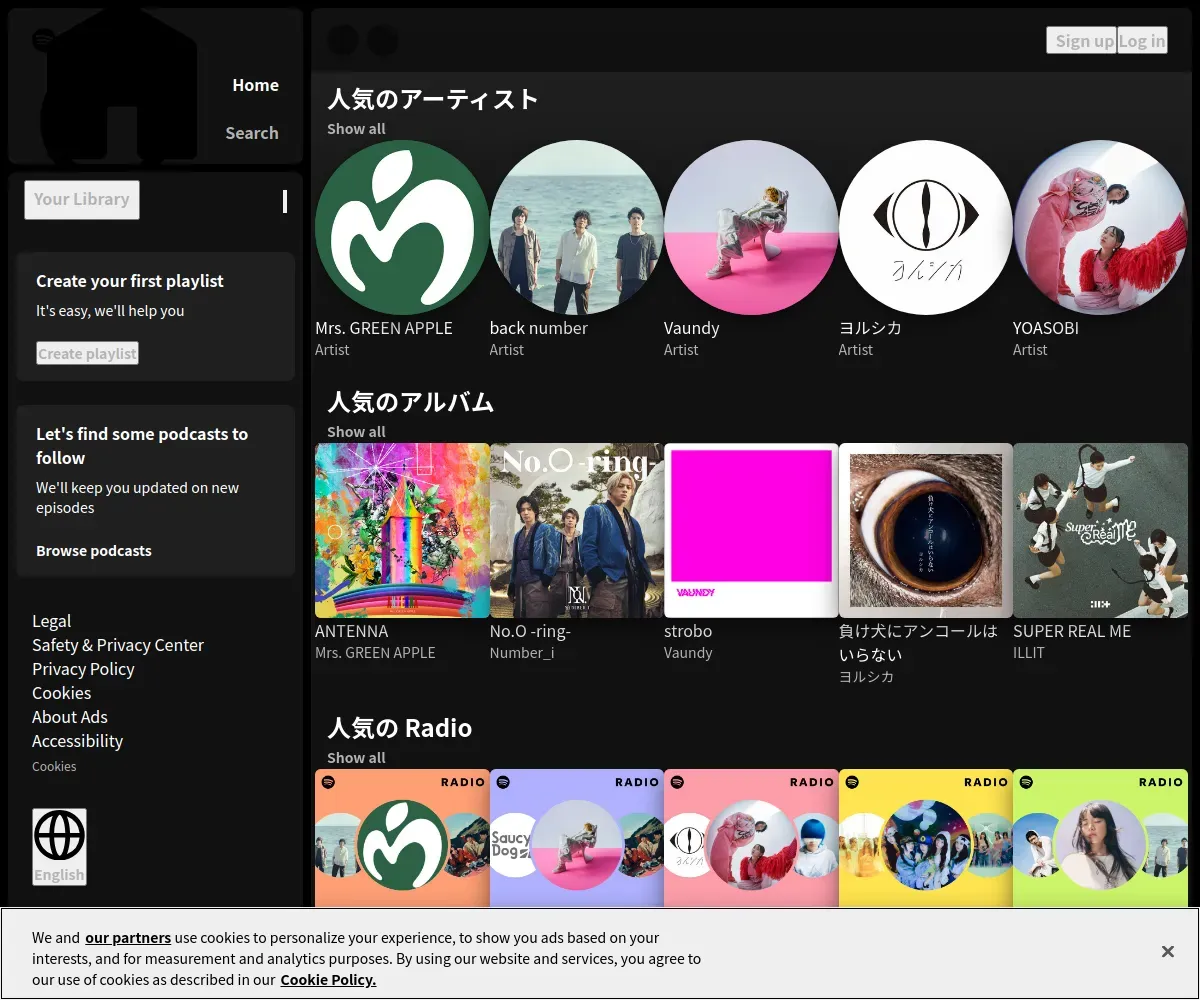Open Your Library

(82, 200)
